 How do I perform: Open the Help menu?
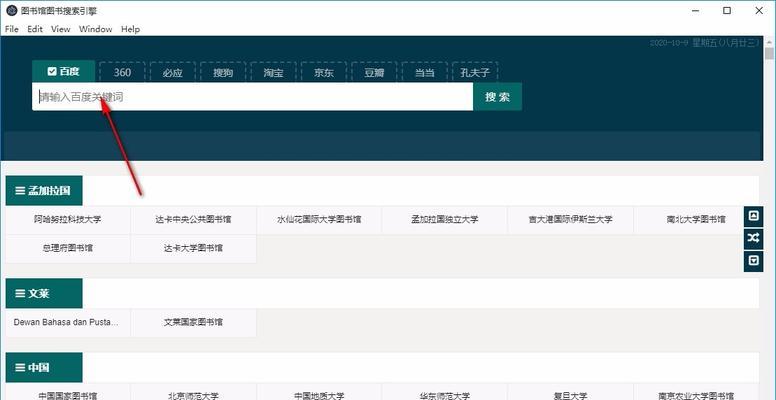pyautogui.click(x=131, y=29)
